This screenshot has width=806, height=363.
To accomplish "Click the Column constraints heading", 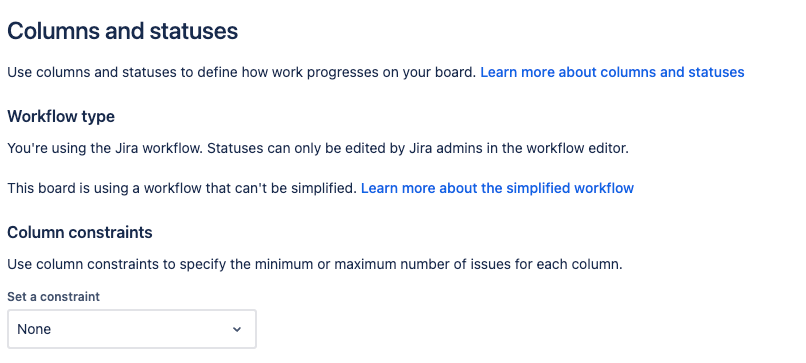I will pyautogui.click(x=80, y=232).
